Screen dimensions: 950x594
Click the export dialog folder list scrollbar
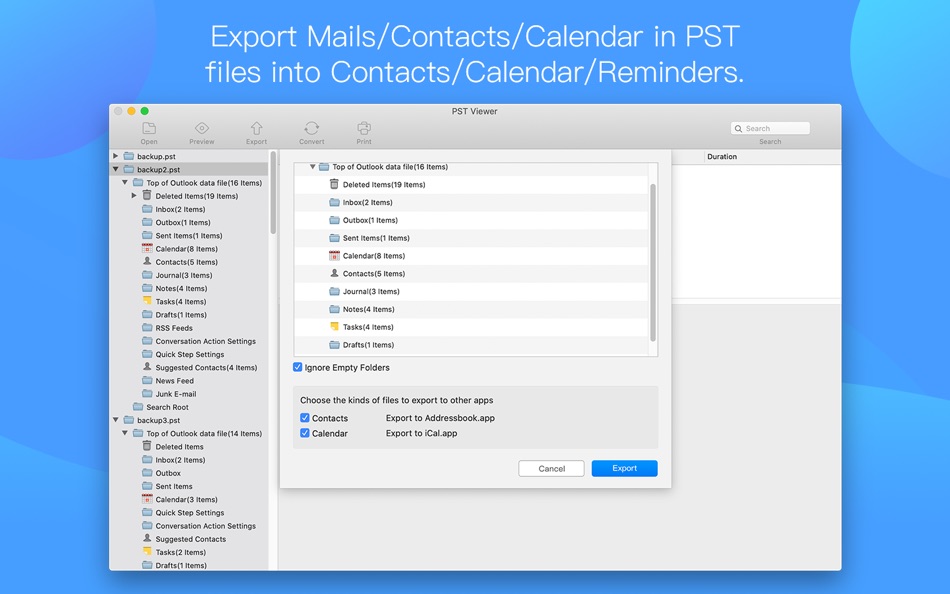(x=653, y=262)
